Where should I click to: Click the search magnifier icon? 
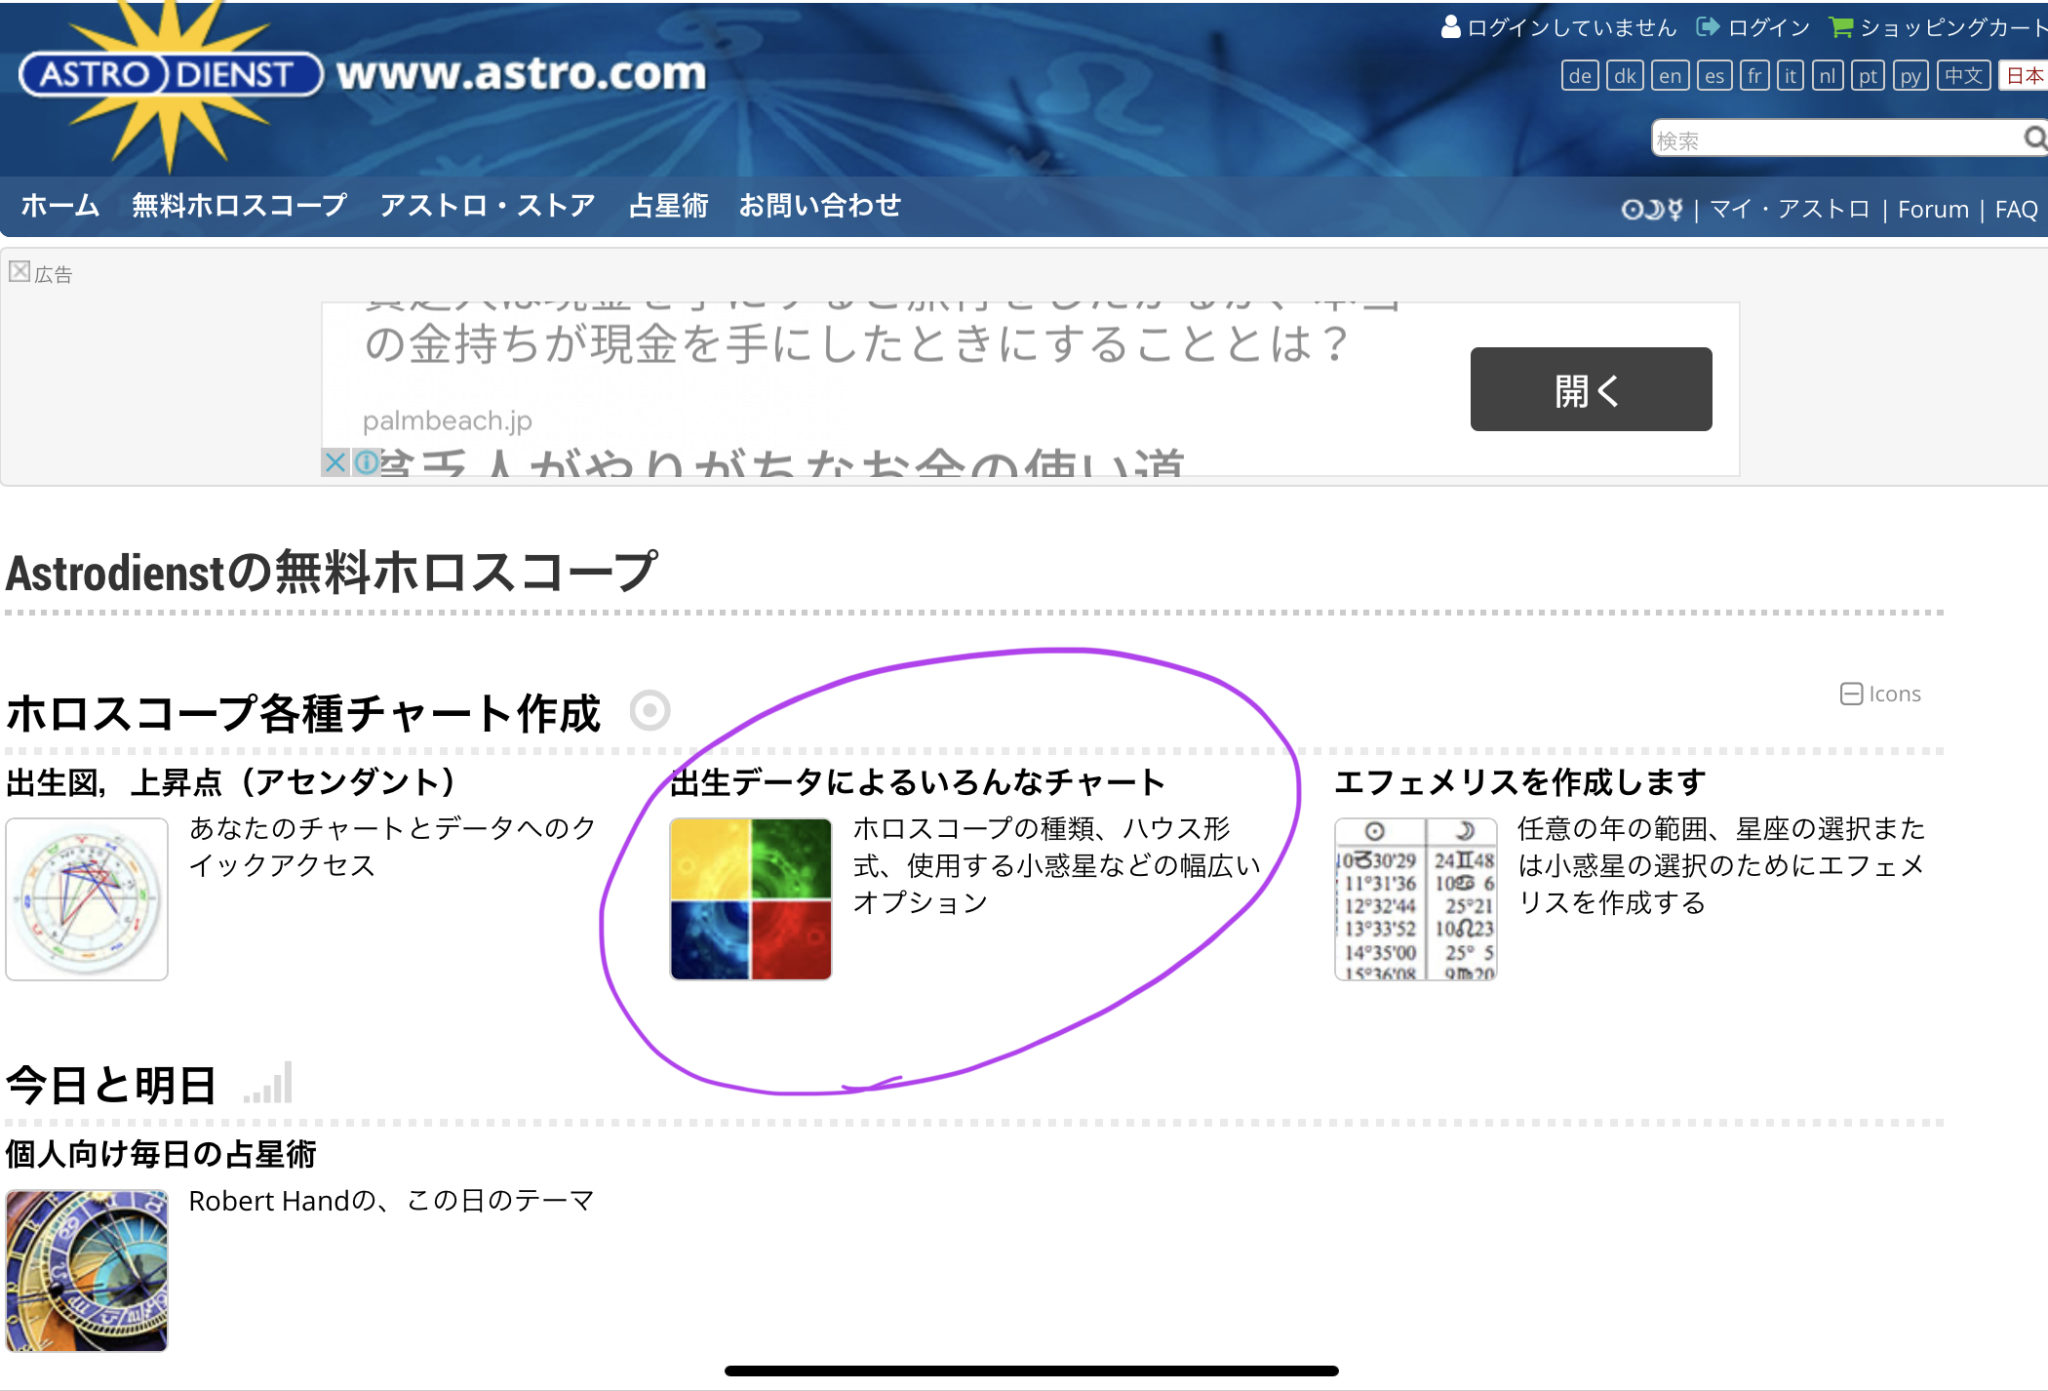[x=2034, y=138]
